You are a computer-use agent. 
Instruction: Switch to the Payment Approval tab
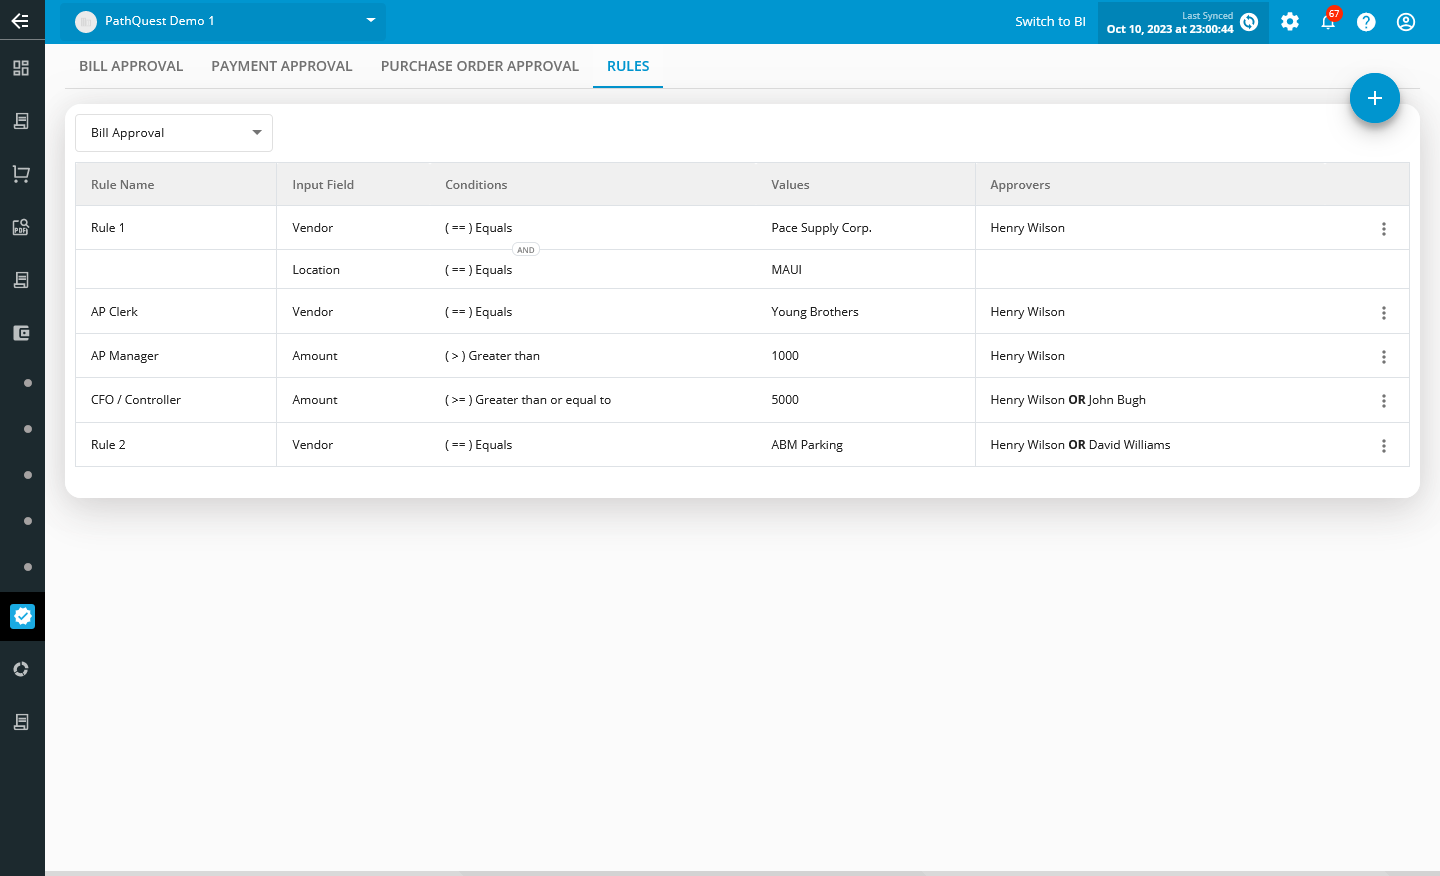282,66
